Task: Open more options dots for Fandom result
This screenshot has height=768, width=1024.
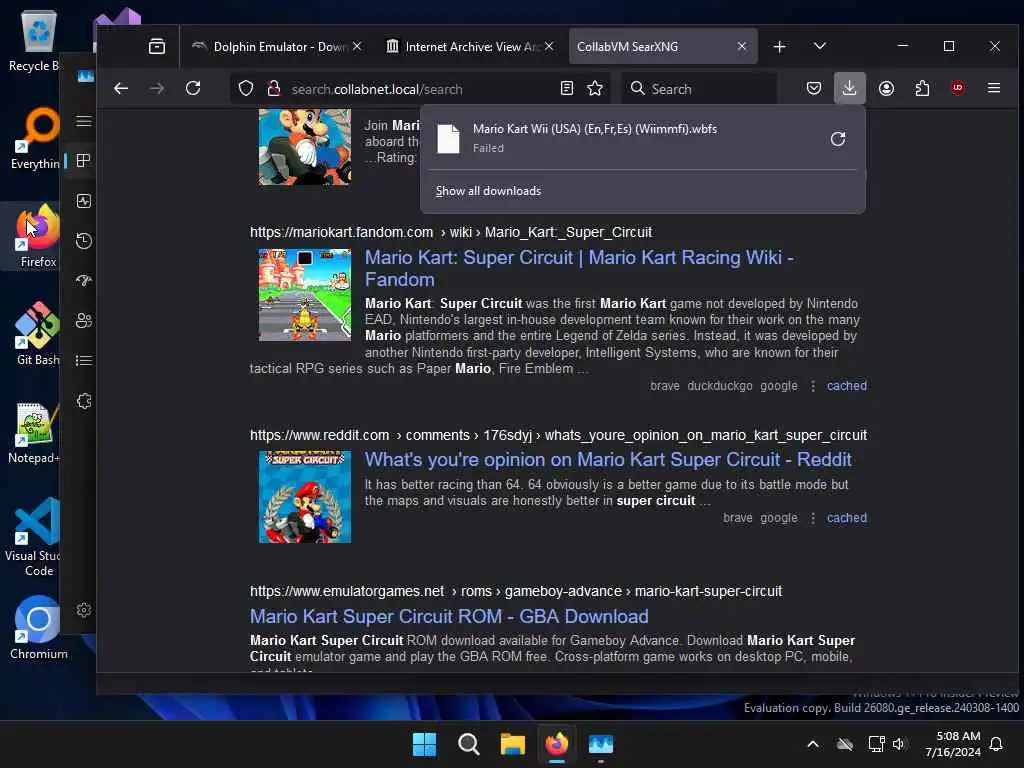Action: [x=812, y=386]
